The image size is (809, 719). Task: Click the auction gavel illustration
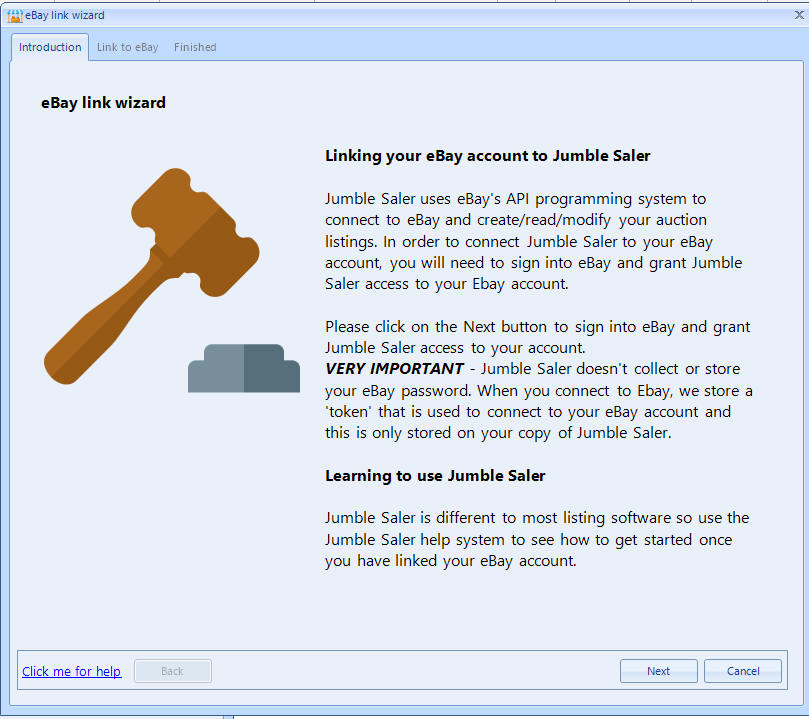172,280
